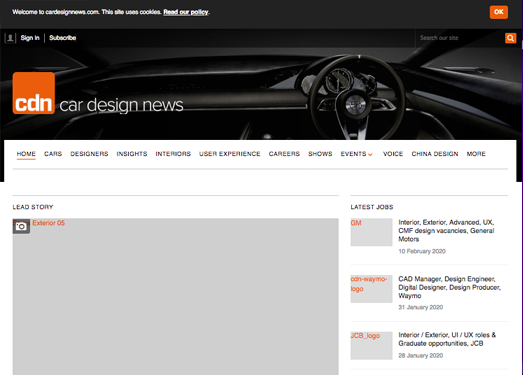Focus the Search our site field
Viewport: 523px width, 375px height.
[460, 38]
